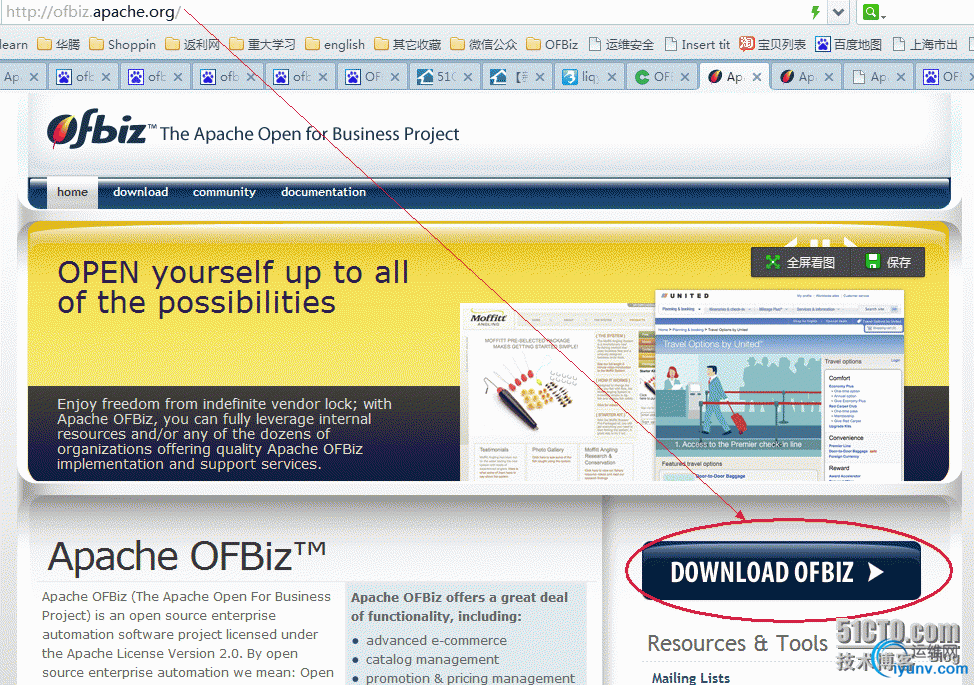
Task: Open the OFBiz bookmark folder
Action: click(x=552, y=44)
